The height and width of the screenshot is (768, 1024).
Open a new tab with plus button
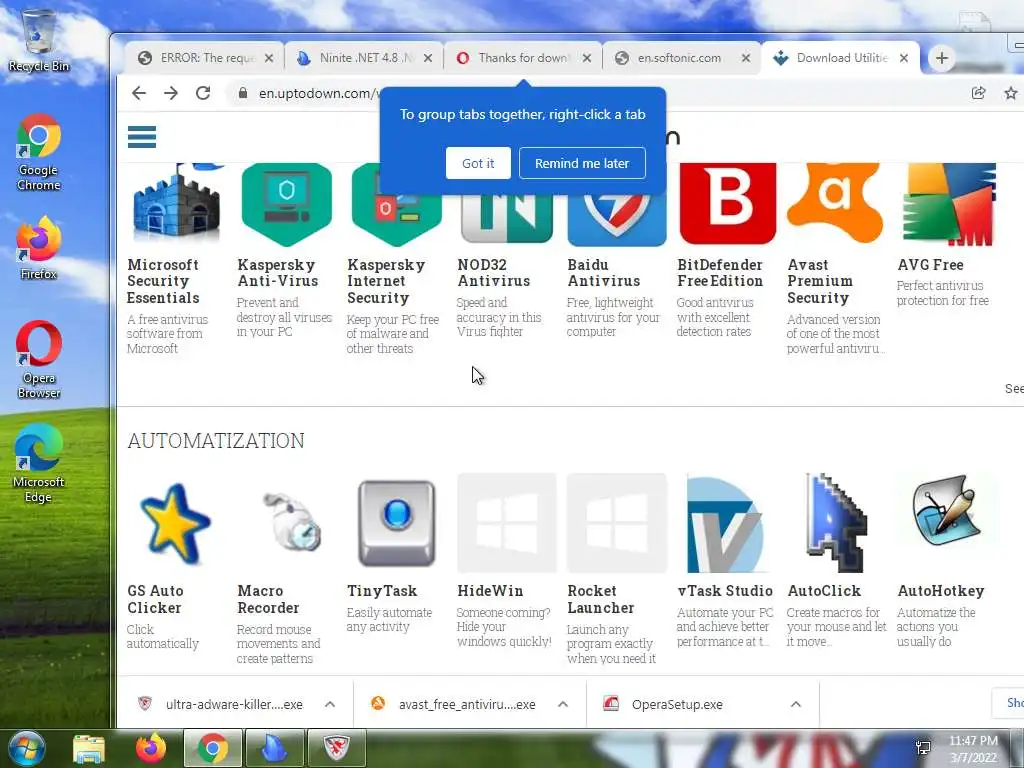click(942, 58)
